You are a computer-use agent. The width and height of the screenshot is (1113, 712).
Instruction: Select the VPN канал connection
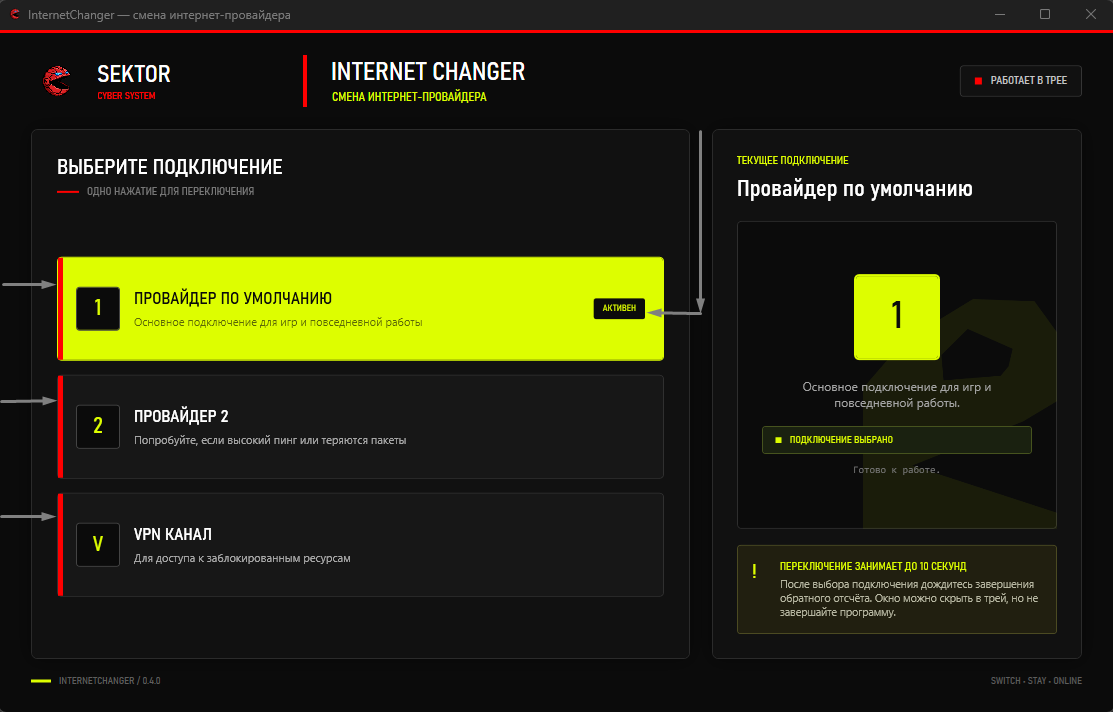(x=361, y=544)
